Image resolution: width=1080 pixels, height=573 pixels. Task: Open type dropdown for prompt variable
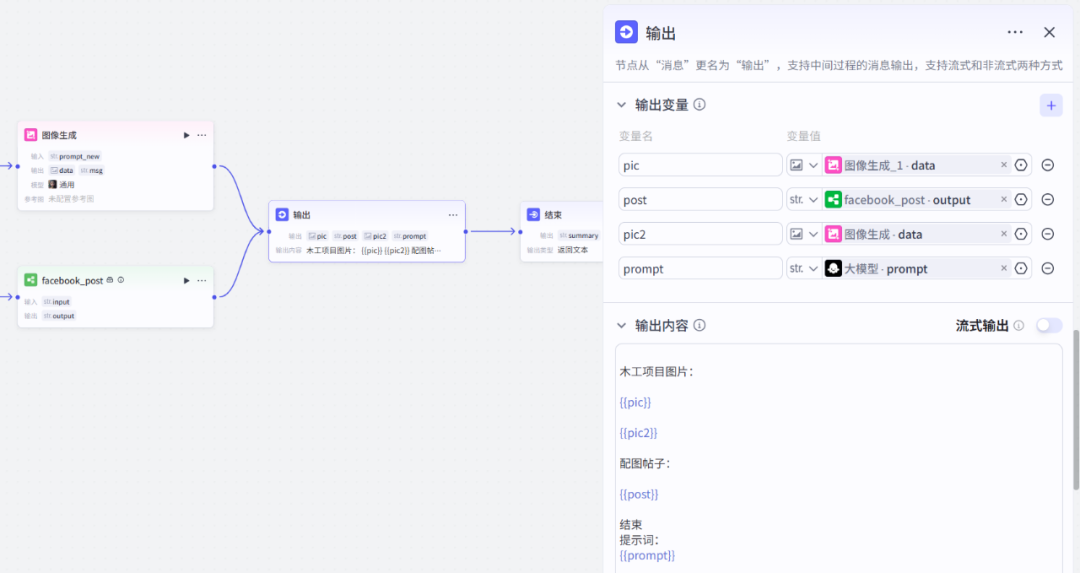(804, 269)
